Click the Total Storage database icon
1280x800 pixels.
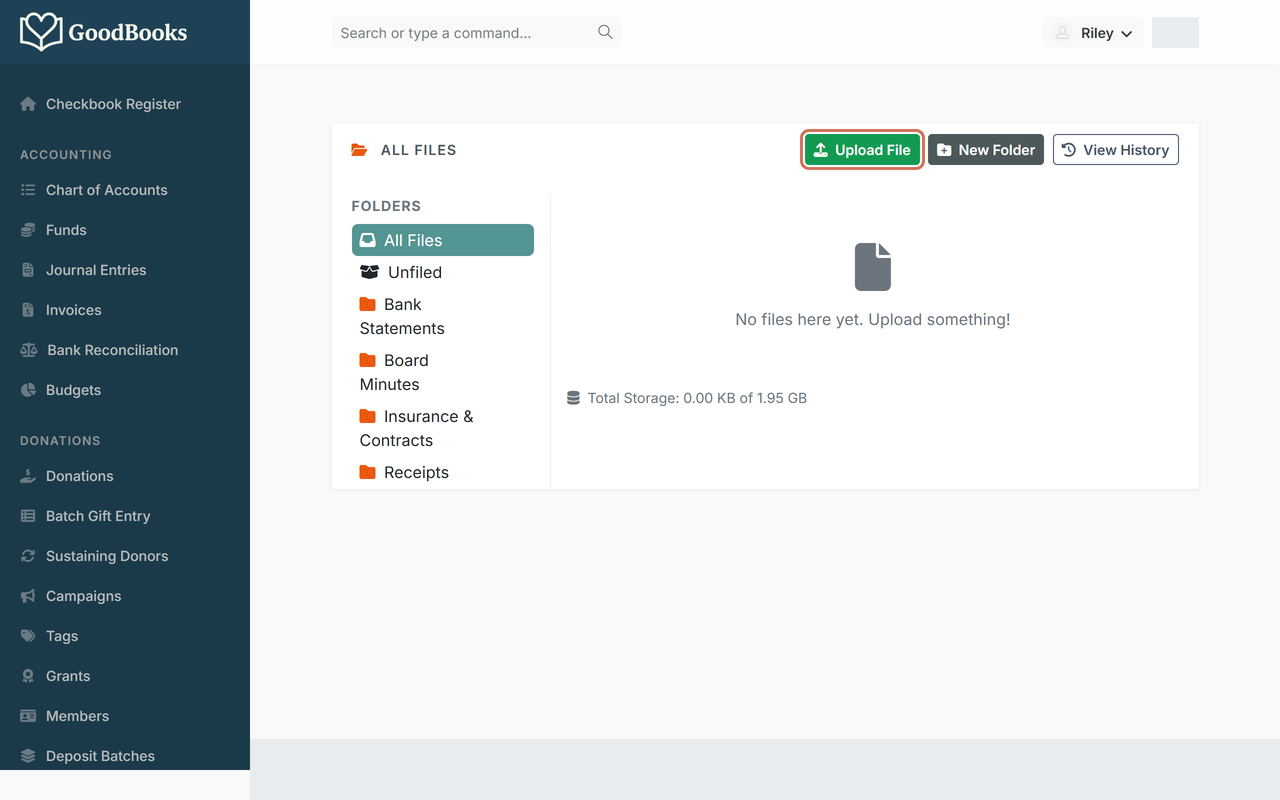[x=573, y=398]
